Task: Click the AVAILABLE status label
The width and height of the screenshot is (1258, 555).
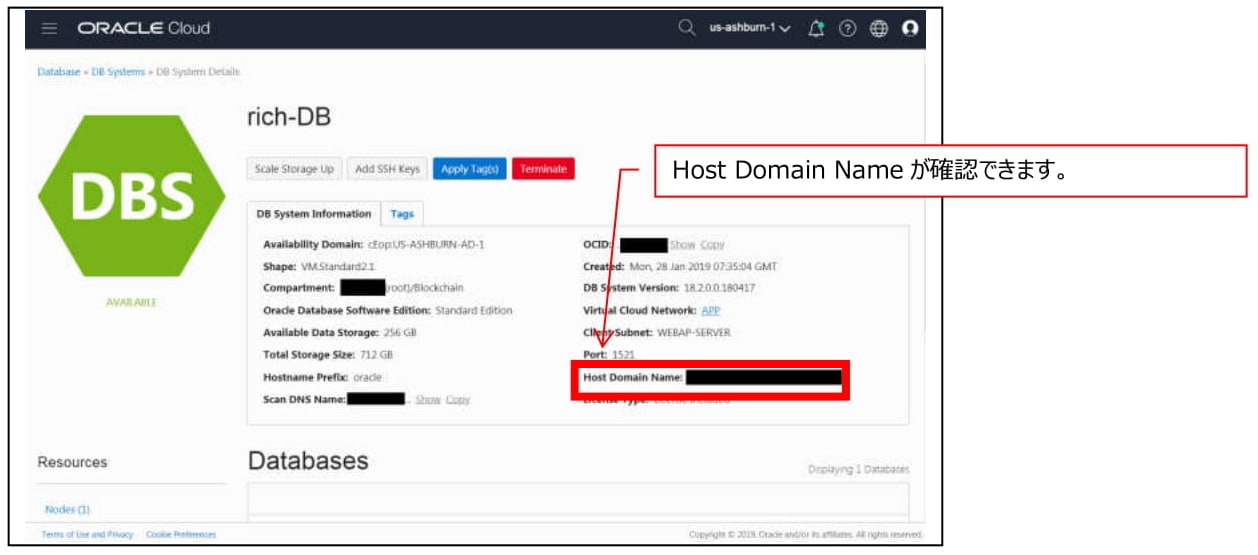Action: tap(132, 302)
